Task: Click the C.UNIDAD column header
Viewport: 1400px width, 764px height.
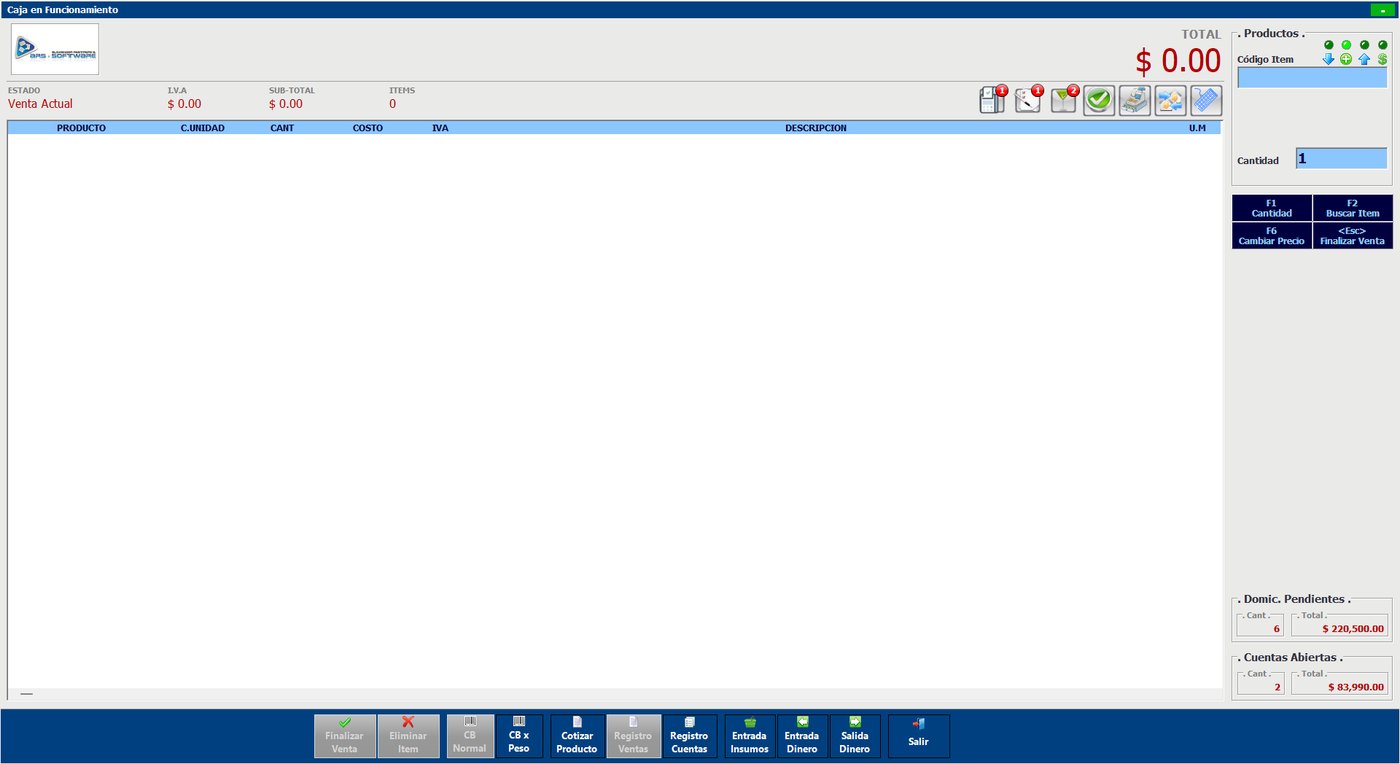Action: point(202,128)
